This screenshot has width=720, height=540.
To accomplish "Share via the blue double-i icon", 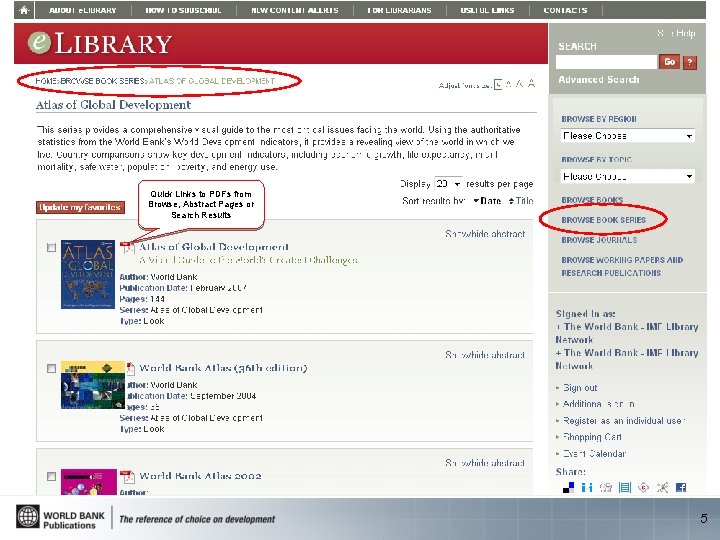I will coord(587,487).
